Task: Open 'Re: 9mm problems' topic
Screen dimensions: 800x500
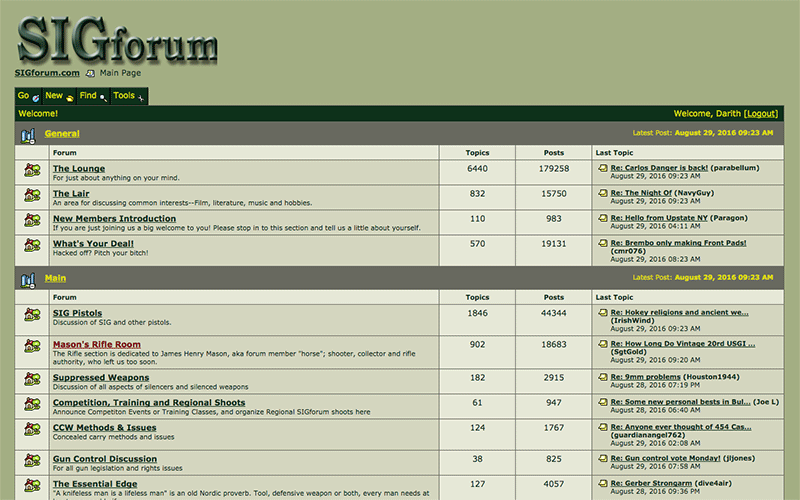Action: [646, 377]
